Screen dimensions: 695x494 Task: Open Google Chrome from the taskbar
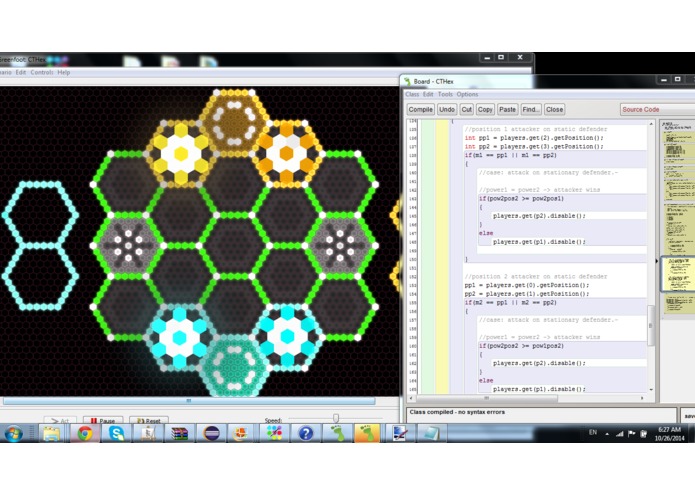pos(85,433)
